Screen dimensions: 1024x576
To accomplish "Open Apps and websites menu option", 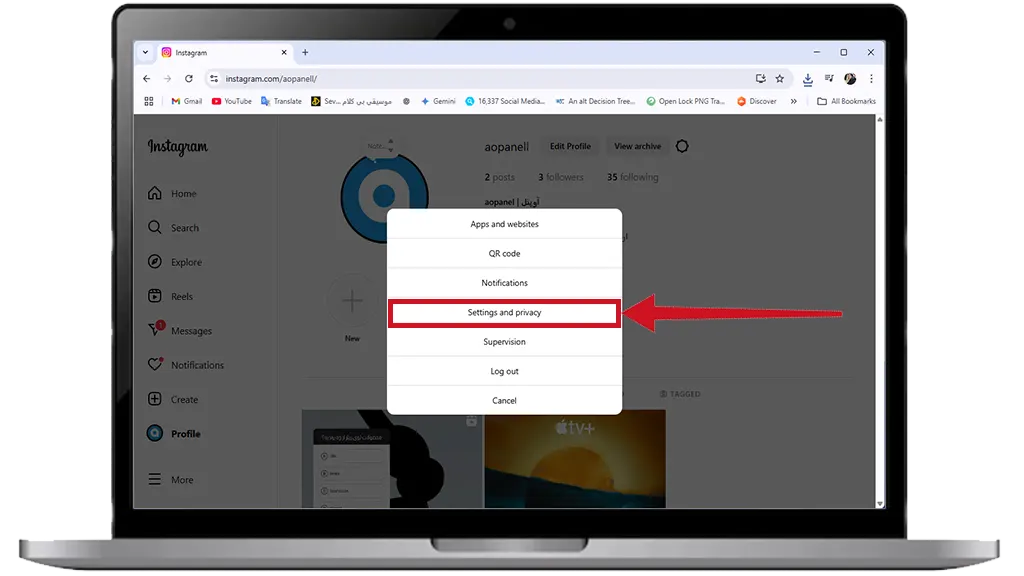I will tap(504, 224).
